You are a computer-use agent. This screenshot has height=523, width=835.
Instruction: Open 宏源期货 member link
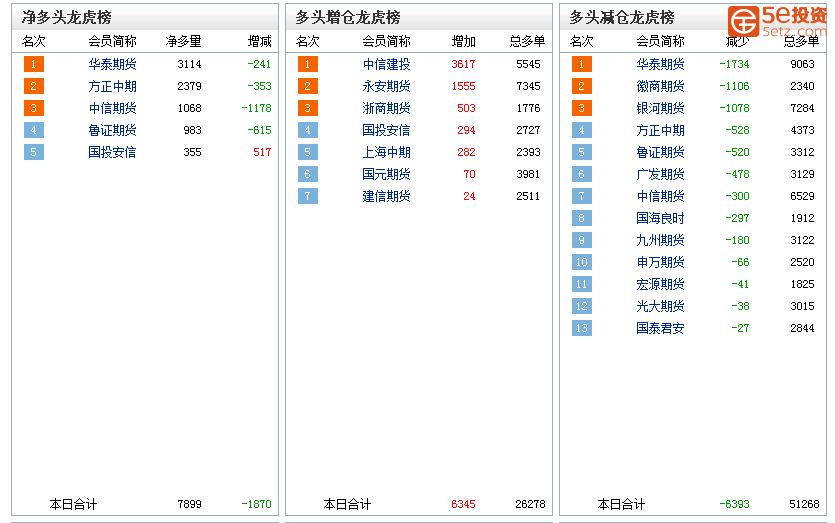click(x=660, y=284)
